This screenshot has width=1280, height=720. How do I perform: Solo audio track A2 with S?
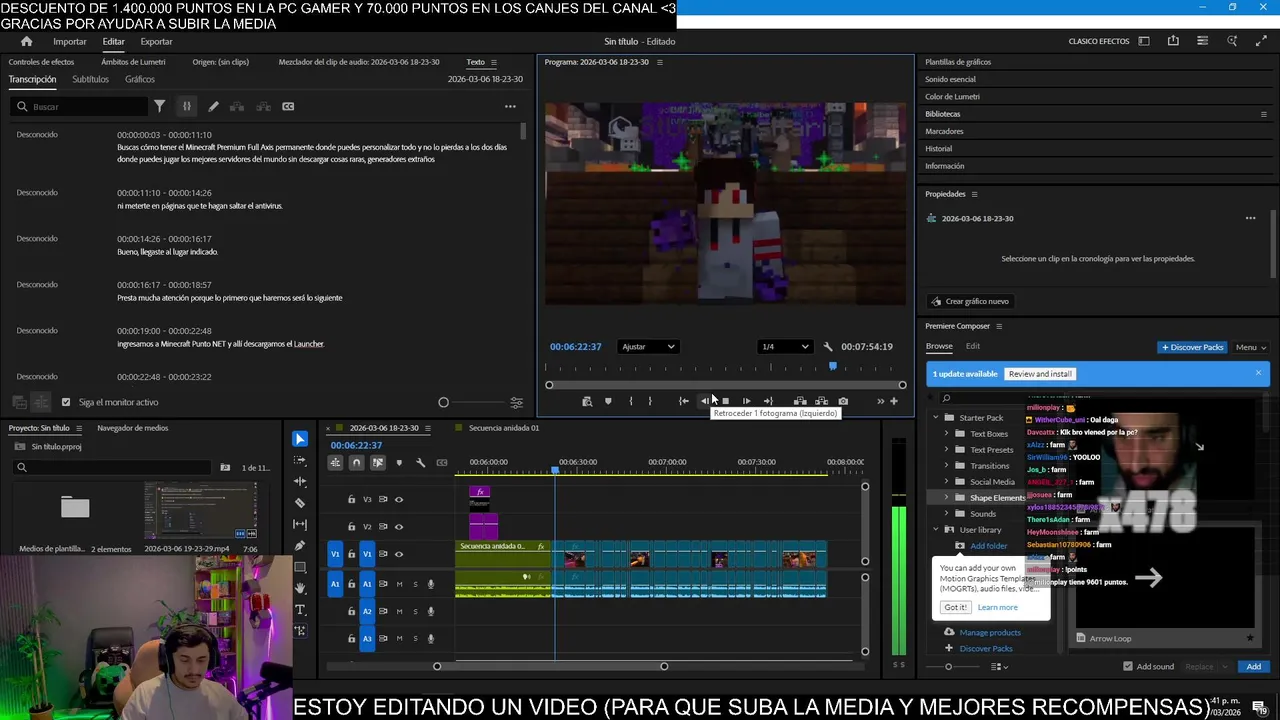[415, 611]
